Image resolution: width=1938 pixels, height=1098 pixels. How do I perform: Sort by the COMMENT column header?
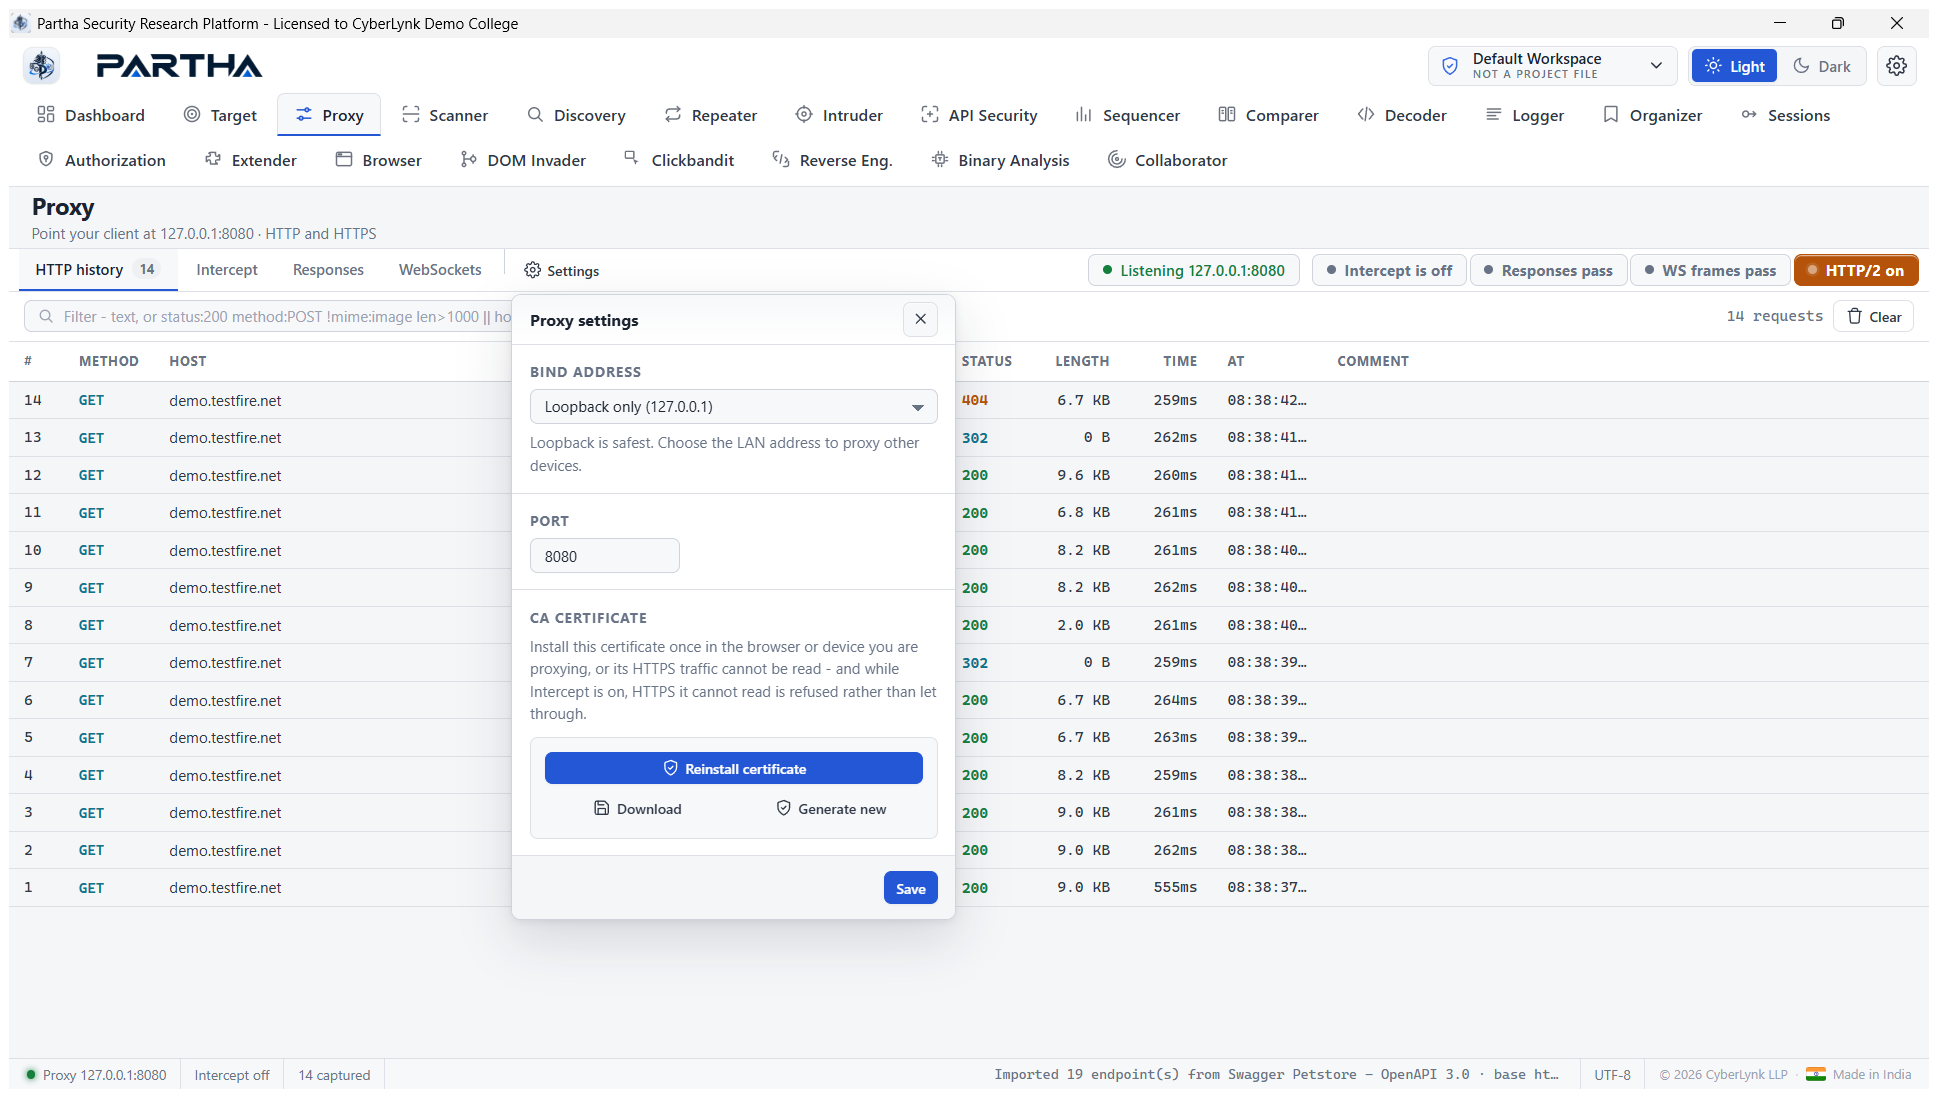coord(1373,361)
